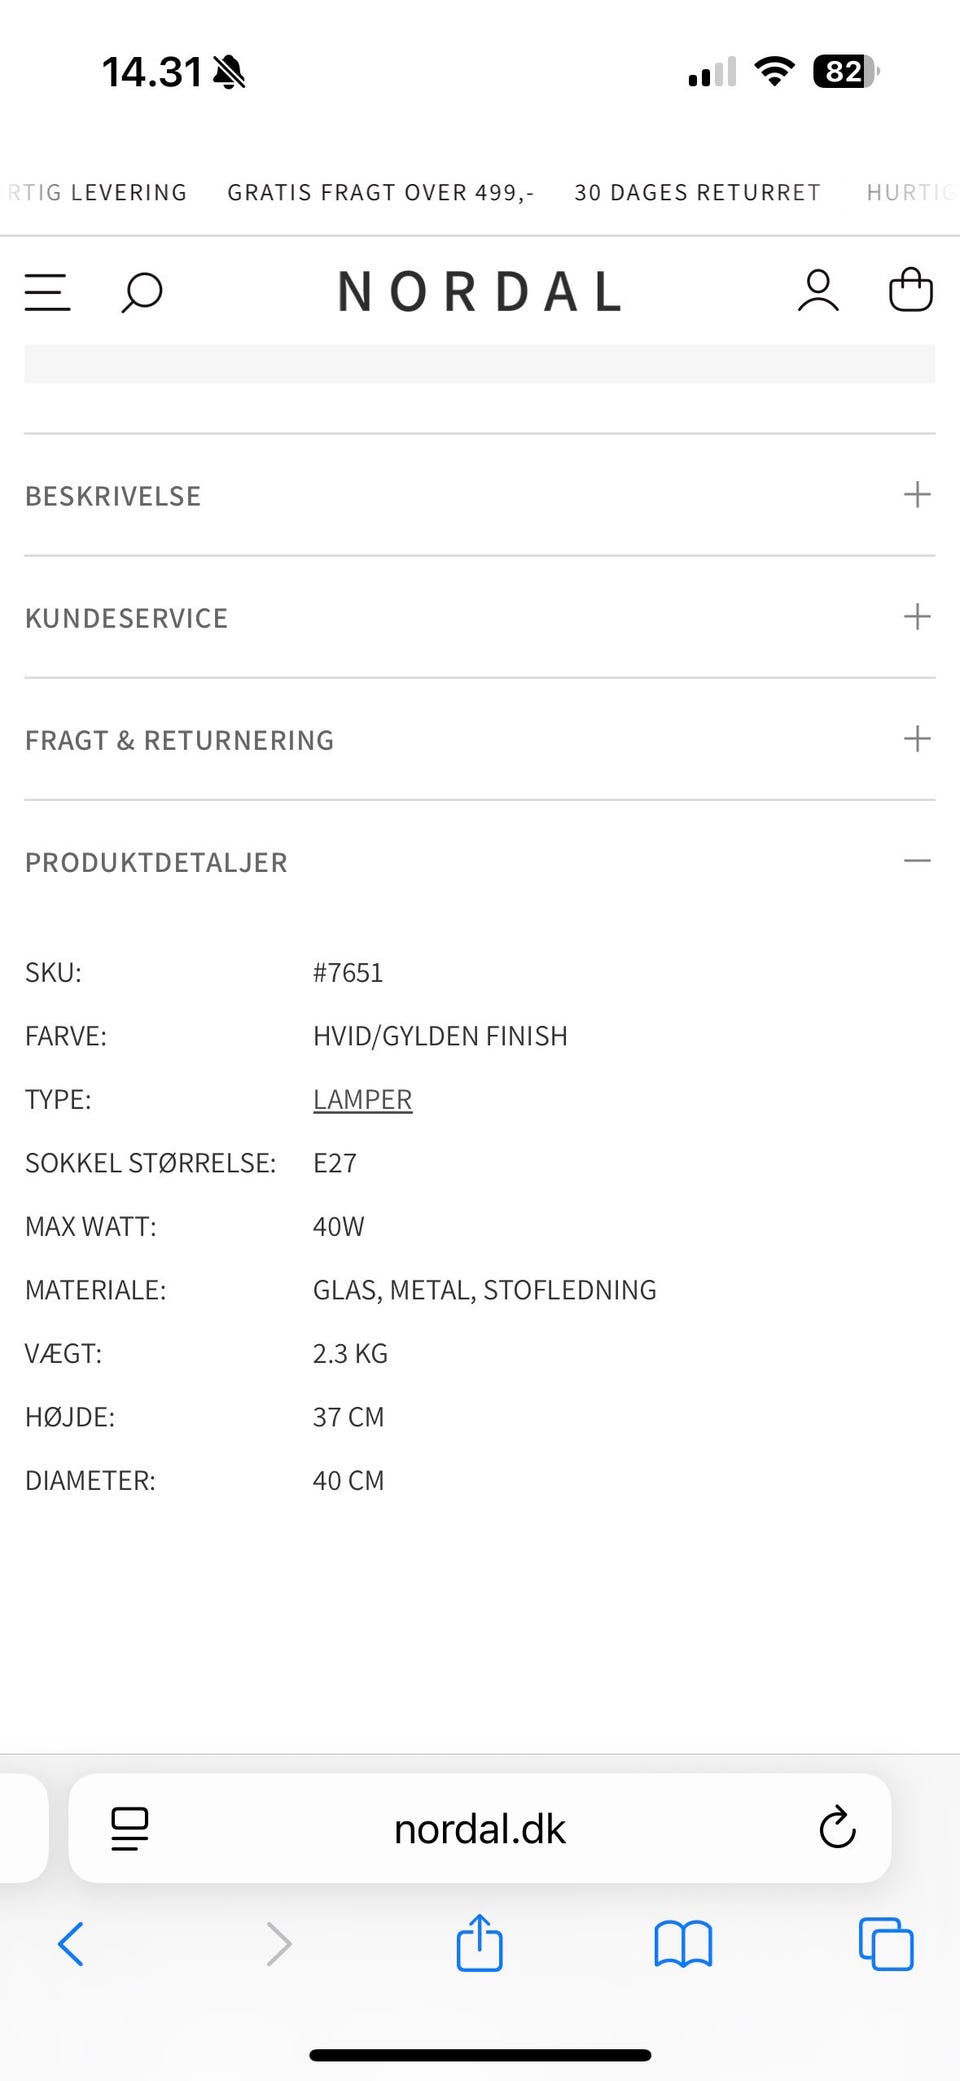960x2081 pixels.
Task: Open the Safari page reader menu icon
Action: tap(129, 1828)
